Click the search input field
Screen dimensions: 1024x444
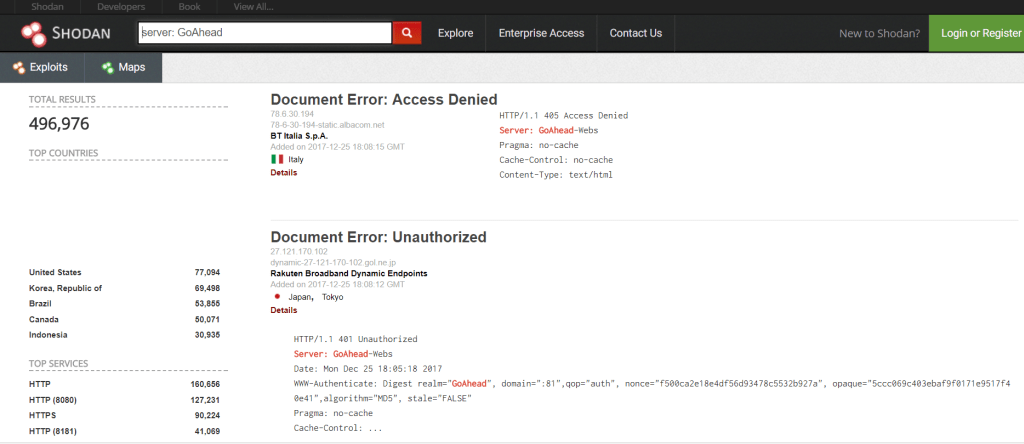[264, 33]
